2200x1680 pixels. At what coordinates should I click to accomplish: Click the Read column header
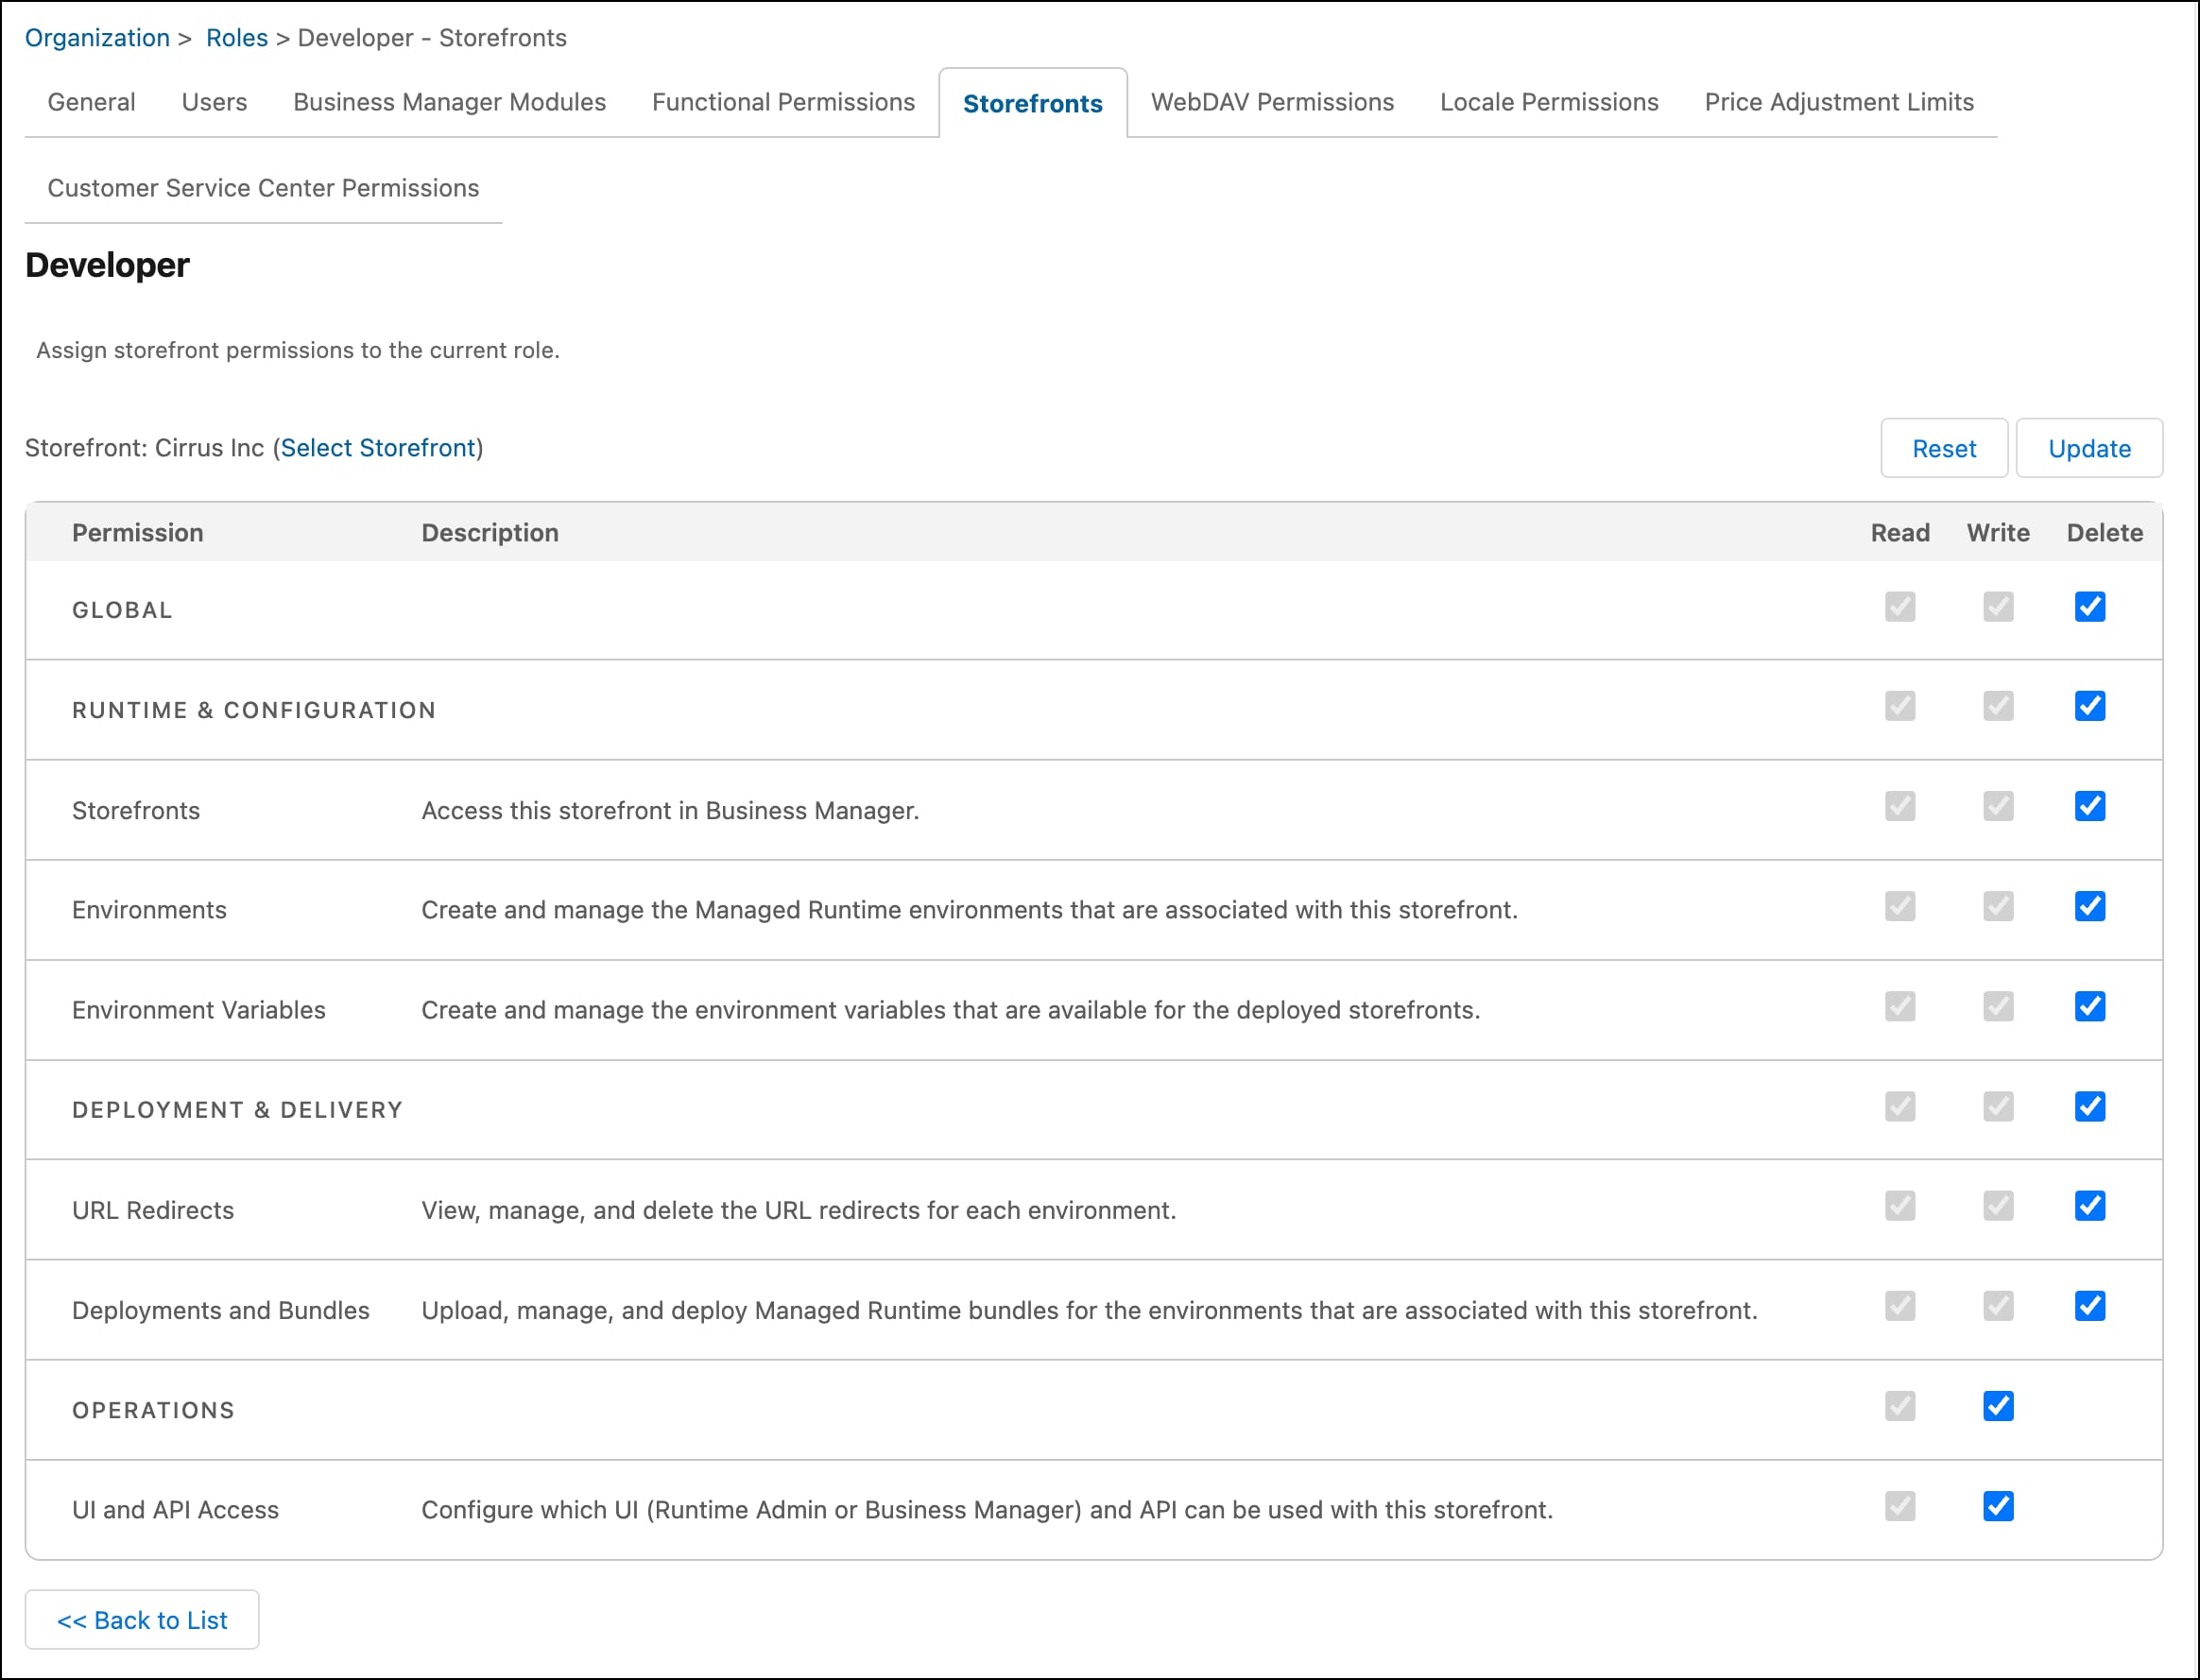pyautogui.click(x=1900, y=533)
